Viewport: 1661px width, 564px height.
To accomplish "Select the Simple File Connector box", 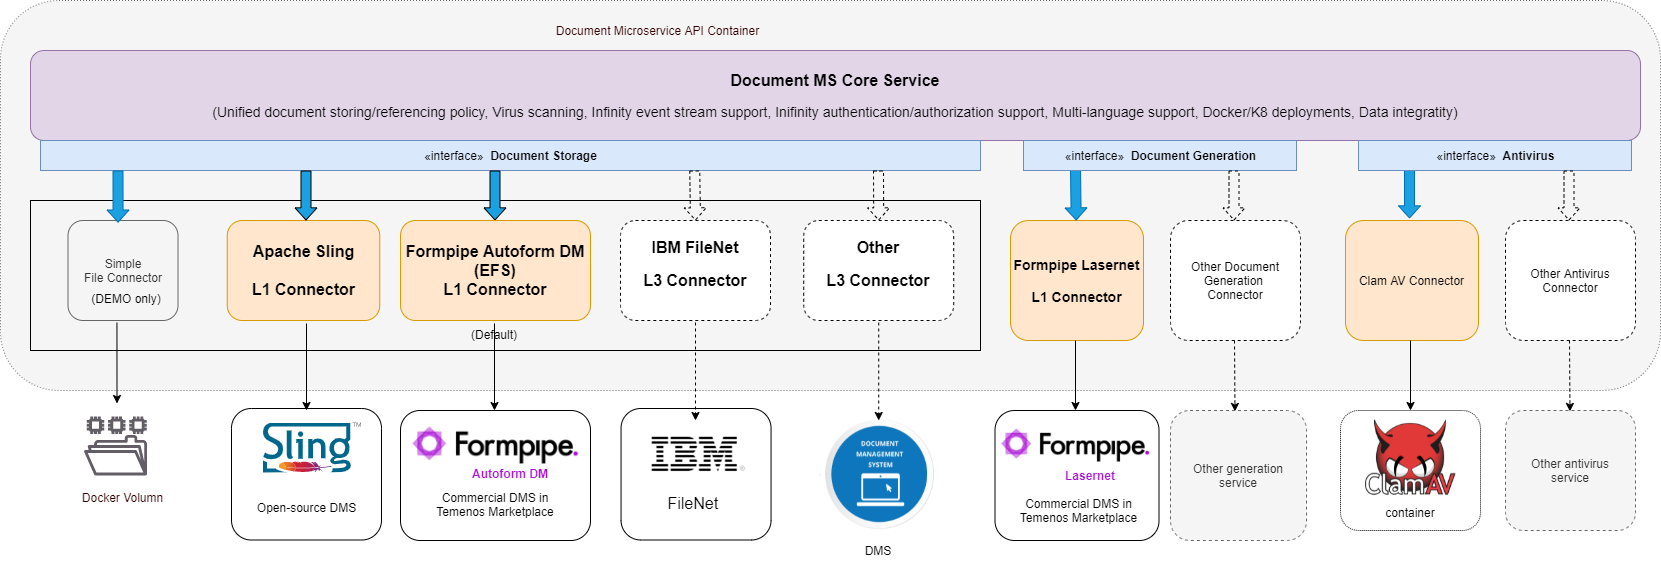I will point(123,271).
